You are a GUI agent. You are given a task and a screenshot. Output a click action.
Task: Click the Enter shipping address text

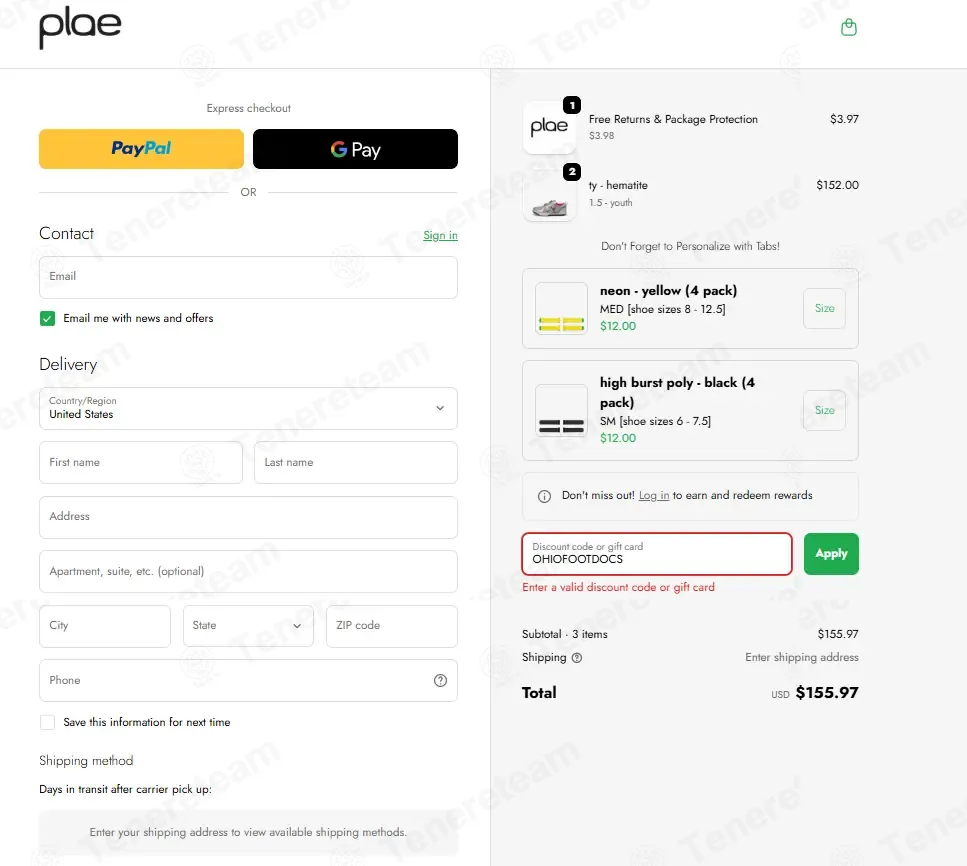click(x=801, y=658)
